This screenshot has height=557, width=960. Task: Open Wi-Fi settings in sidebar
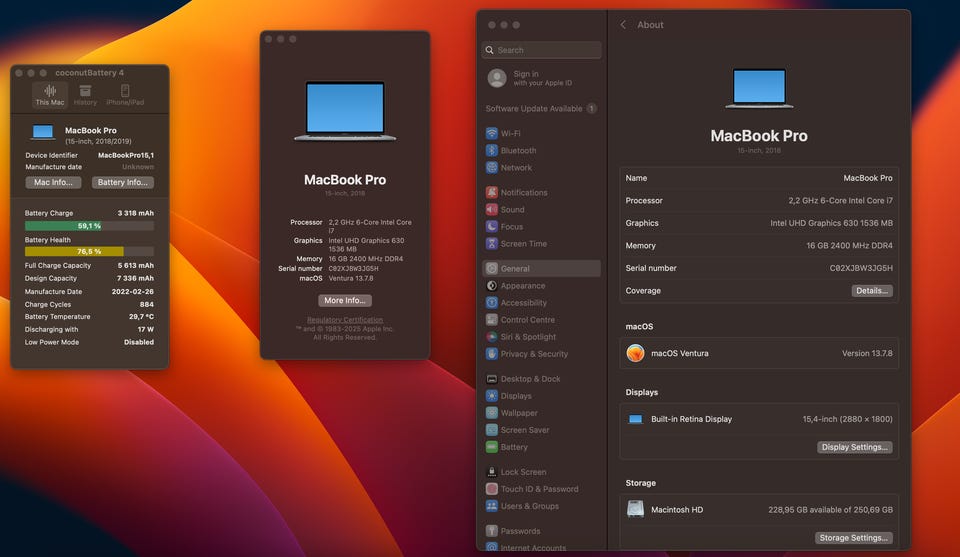point(541,133)
